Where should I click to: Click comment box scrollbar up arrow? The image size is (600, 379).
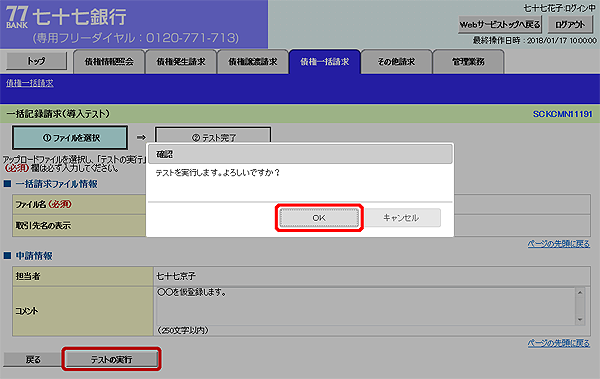pos(580,292)
